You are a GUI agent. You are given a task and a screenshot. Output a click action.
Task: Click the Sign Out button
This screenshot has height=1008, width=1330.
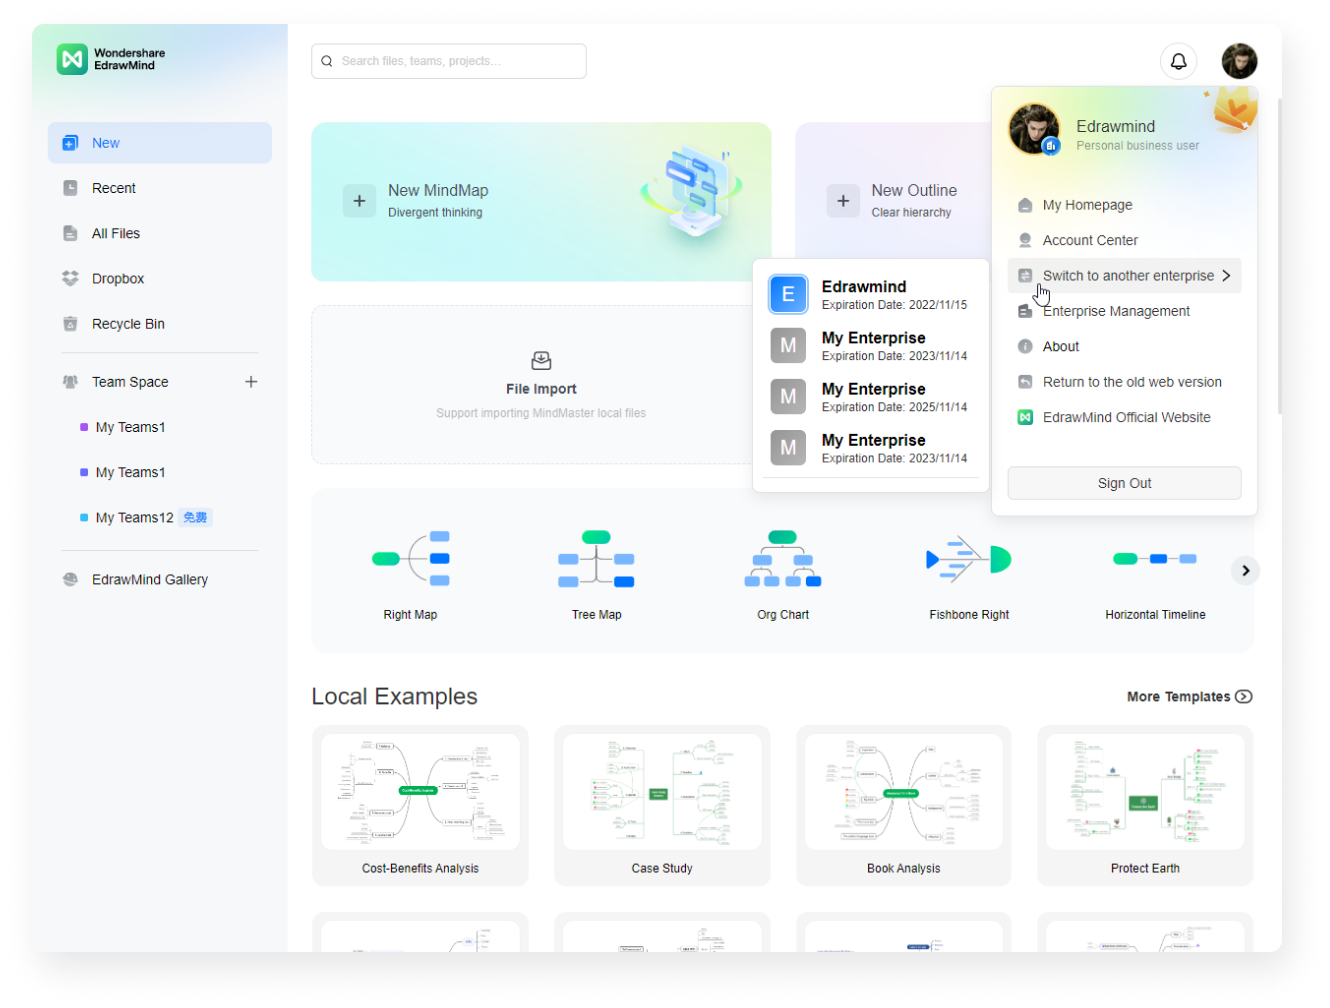(1124, 483)
